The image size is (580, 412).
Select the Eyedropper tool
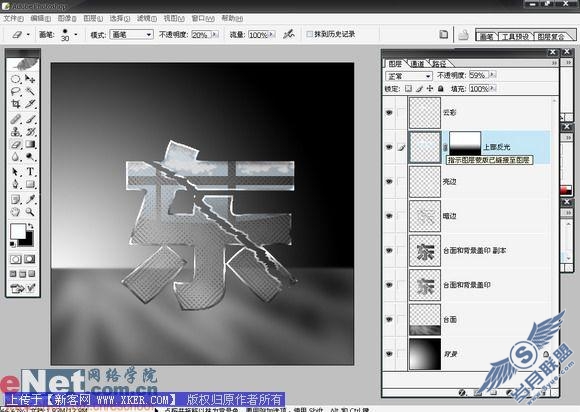[x=30, y=200]
